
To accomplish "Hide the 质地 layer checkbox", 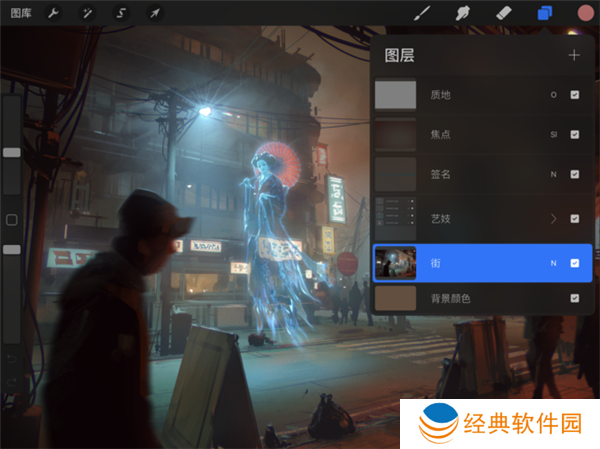I will point(574,95).
